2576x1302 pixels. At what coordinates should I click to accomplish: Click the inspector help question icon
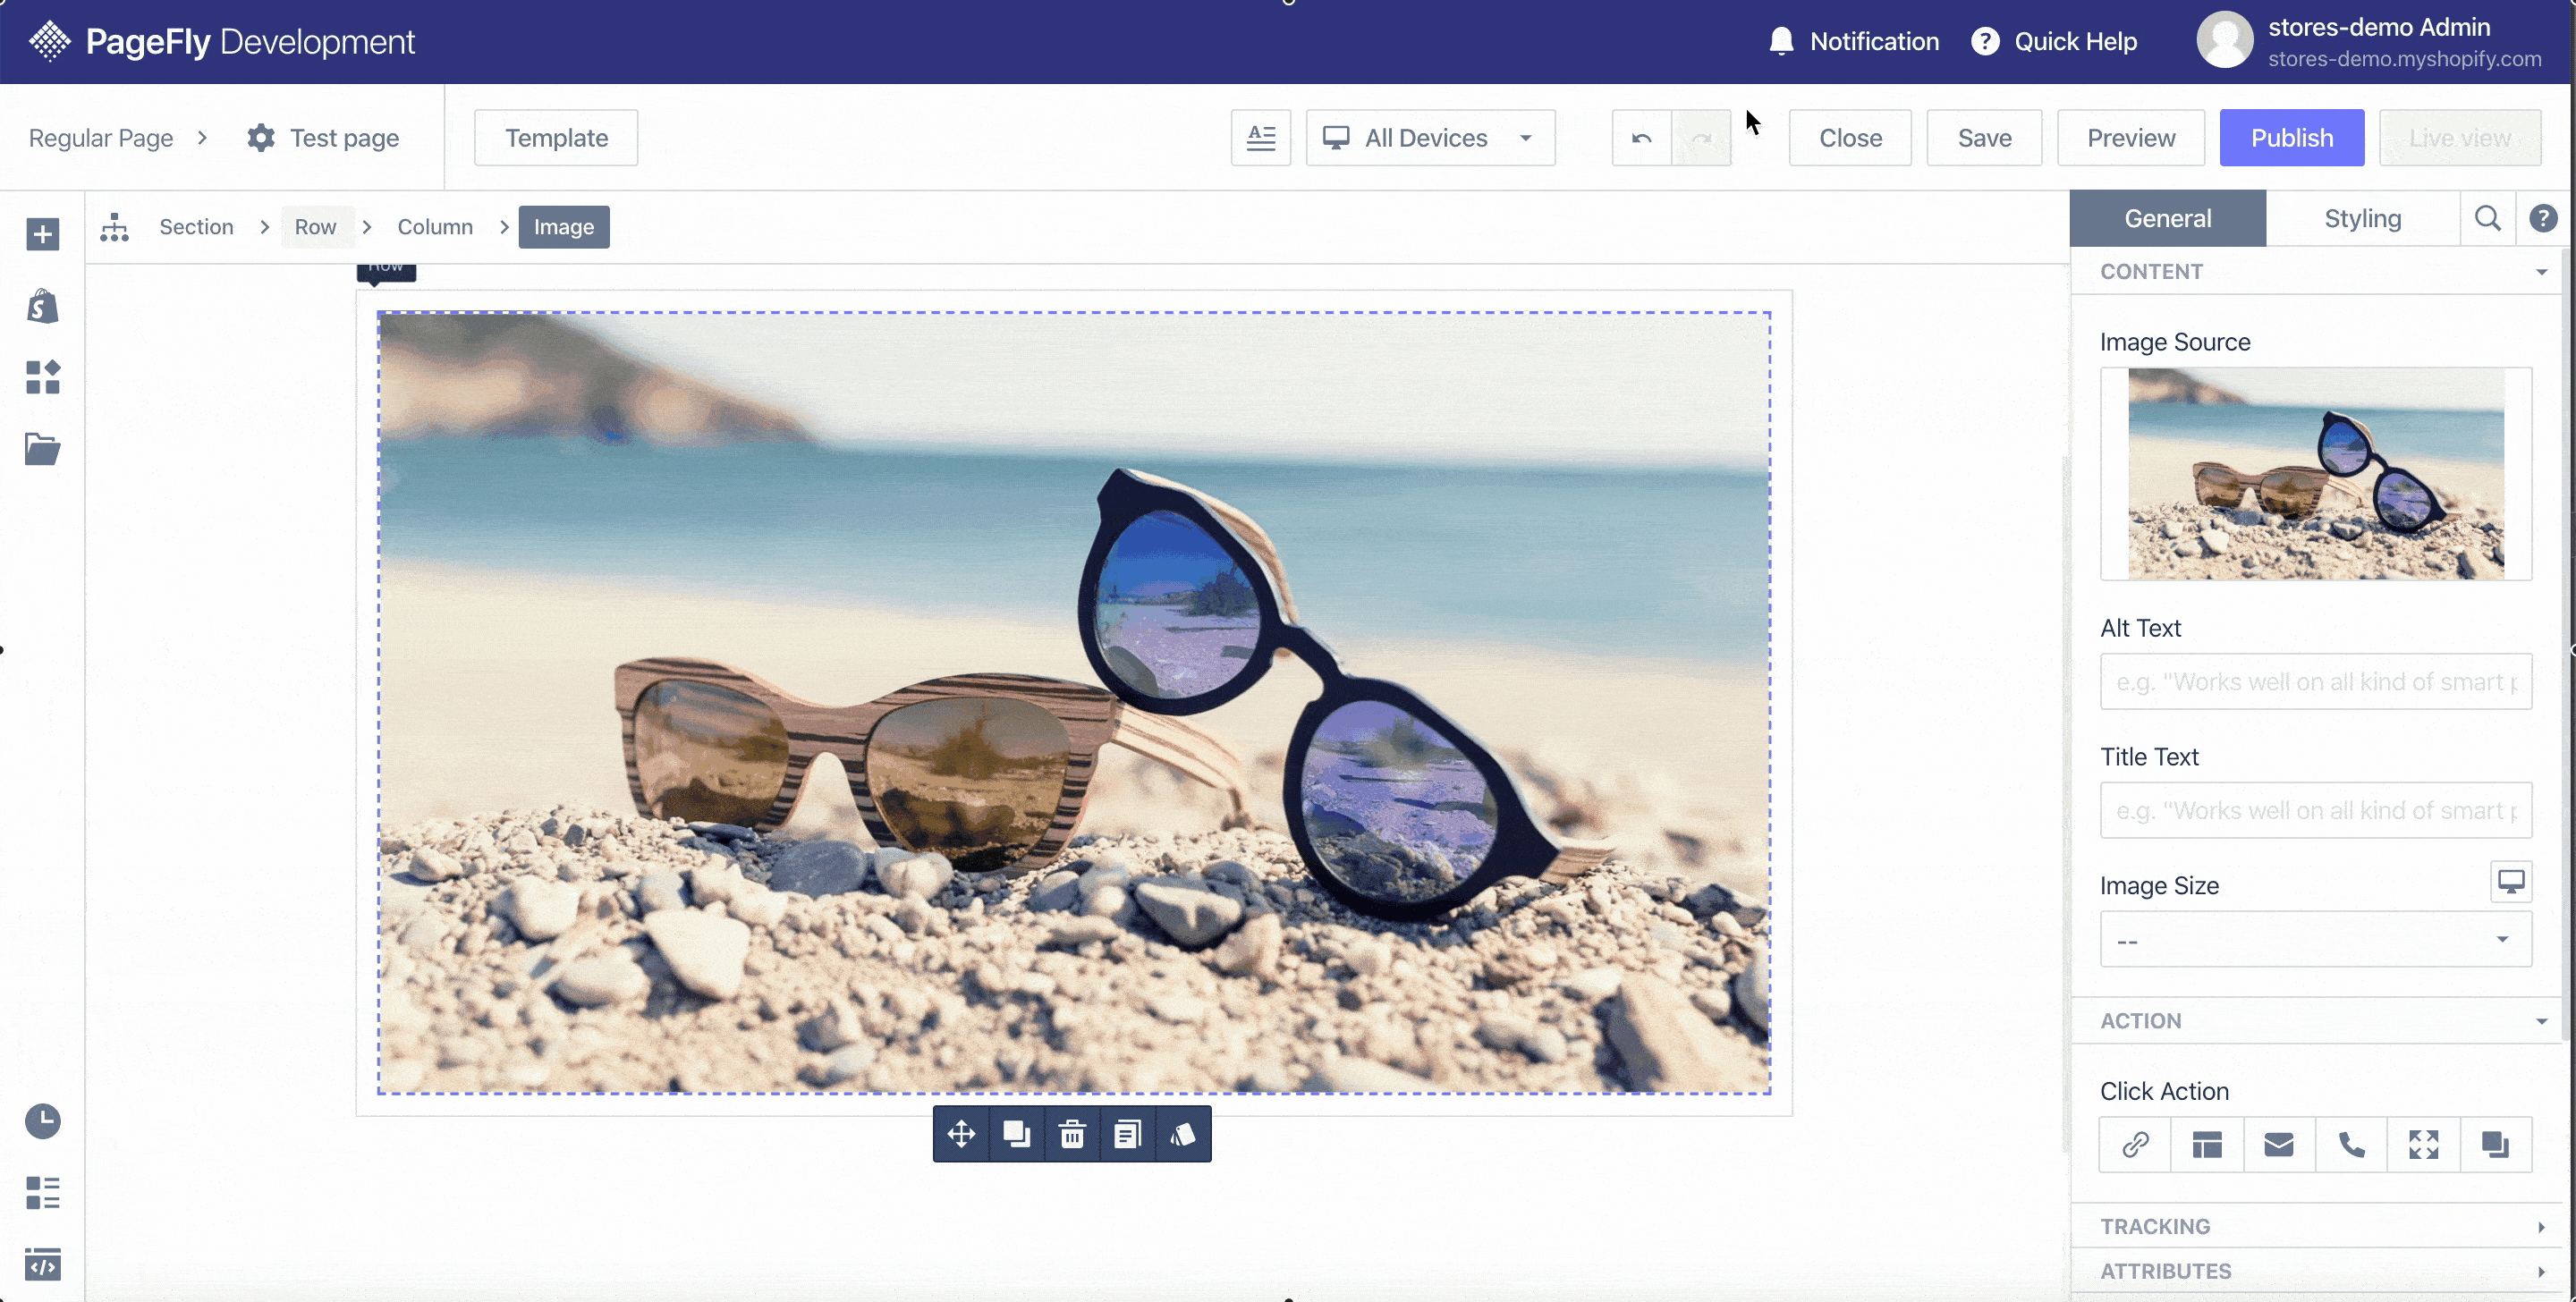click(2543, 218)
